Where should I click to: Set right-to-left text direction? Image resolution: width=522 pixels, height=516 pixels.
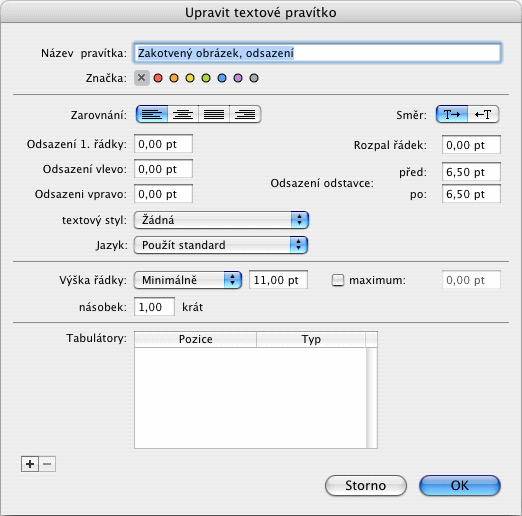[x=483, y=115]
